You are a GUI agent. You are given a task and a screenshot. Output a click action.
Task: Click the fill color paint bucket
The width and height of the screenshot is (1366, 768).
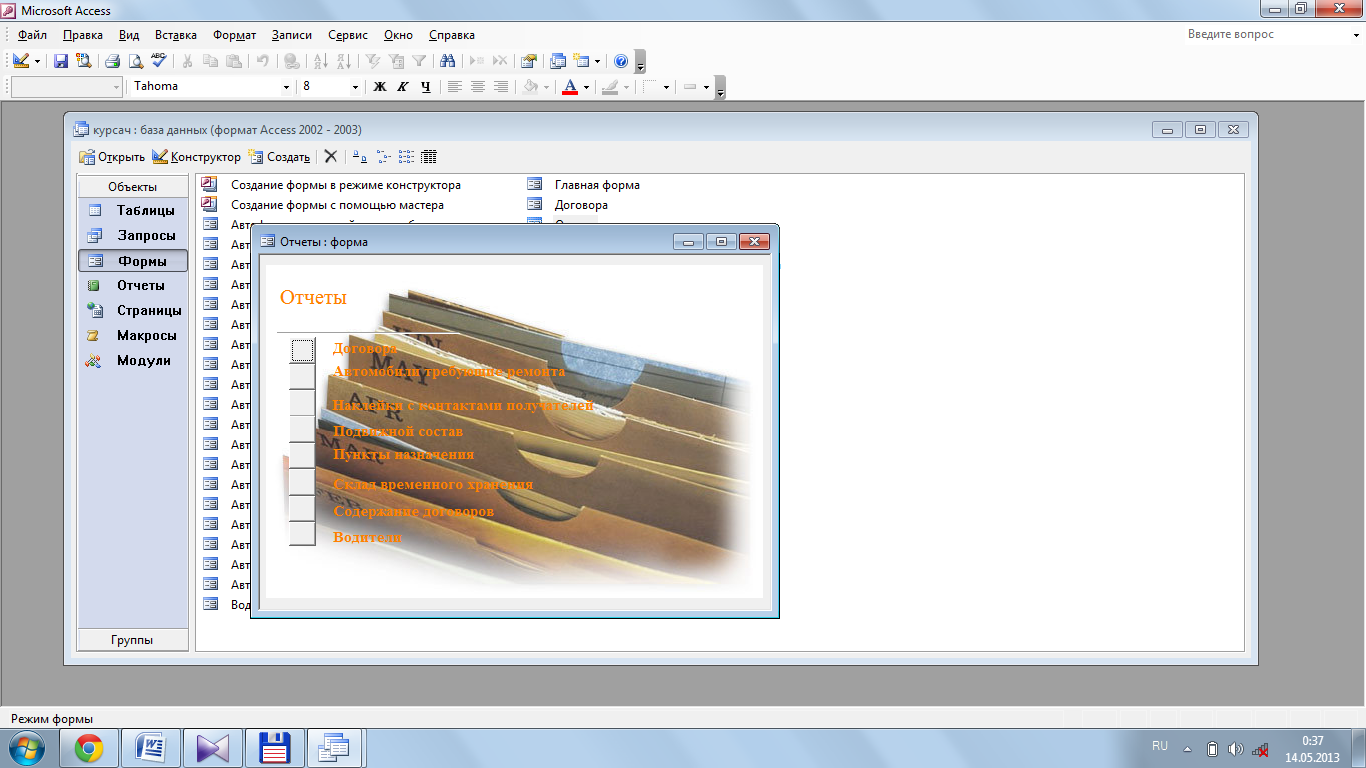532,87
